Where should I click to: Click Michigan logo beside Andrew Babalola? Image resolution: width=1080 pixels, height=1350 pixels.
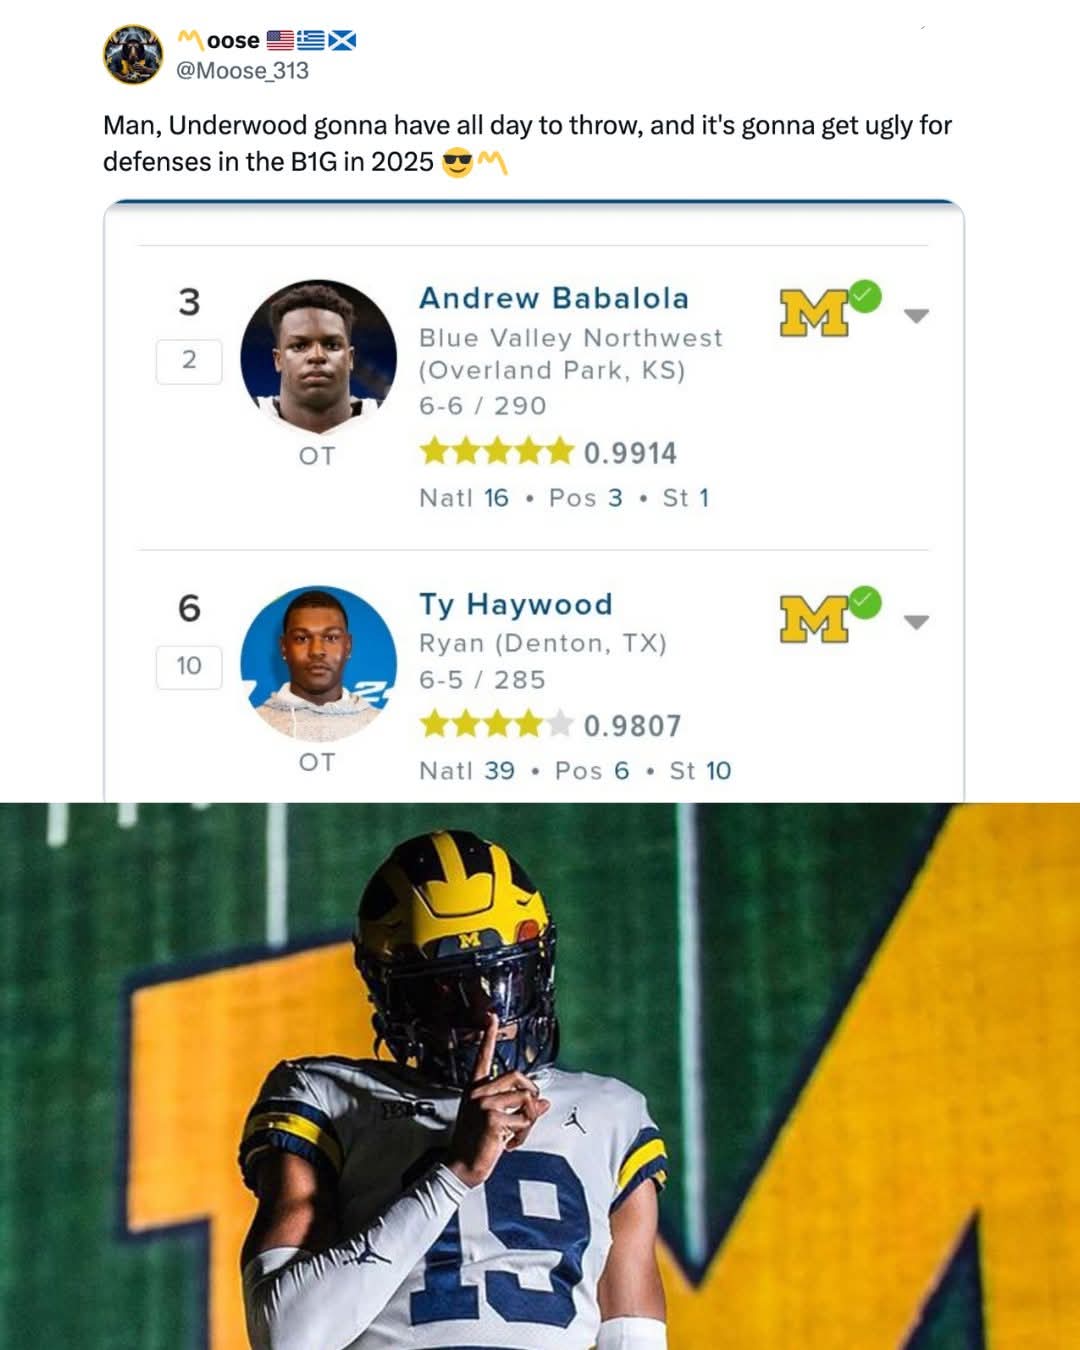[x=813, y=314]
